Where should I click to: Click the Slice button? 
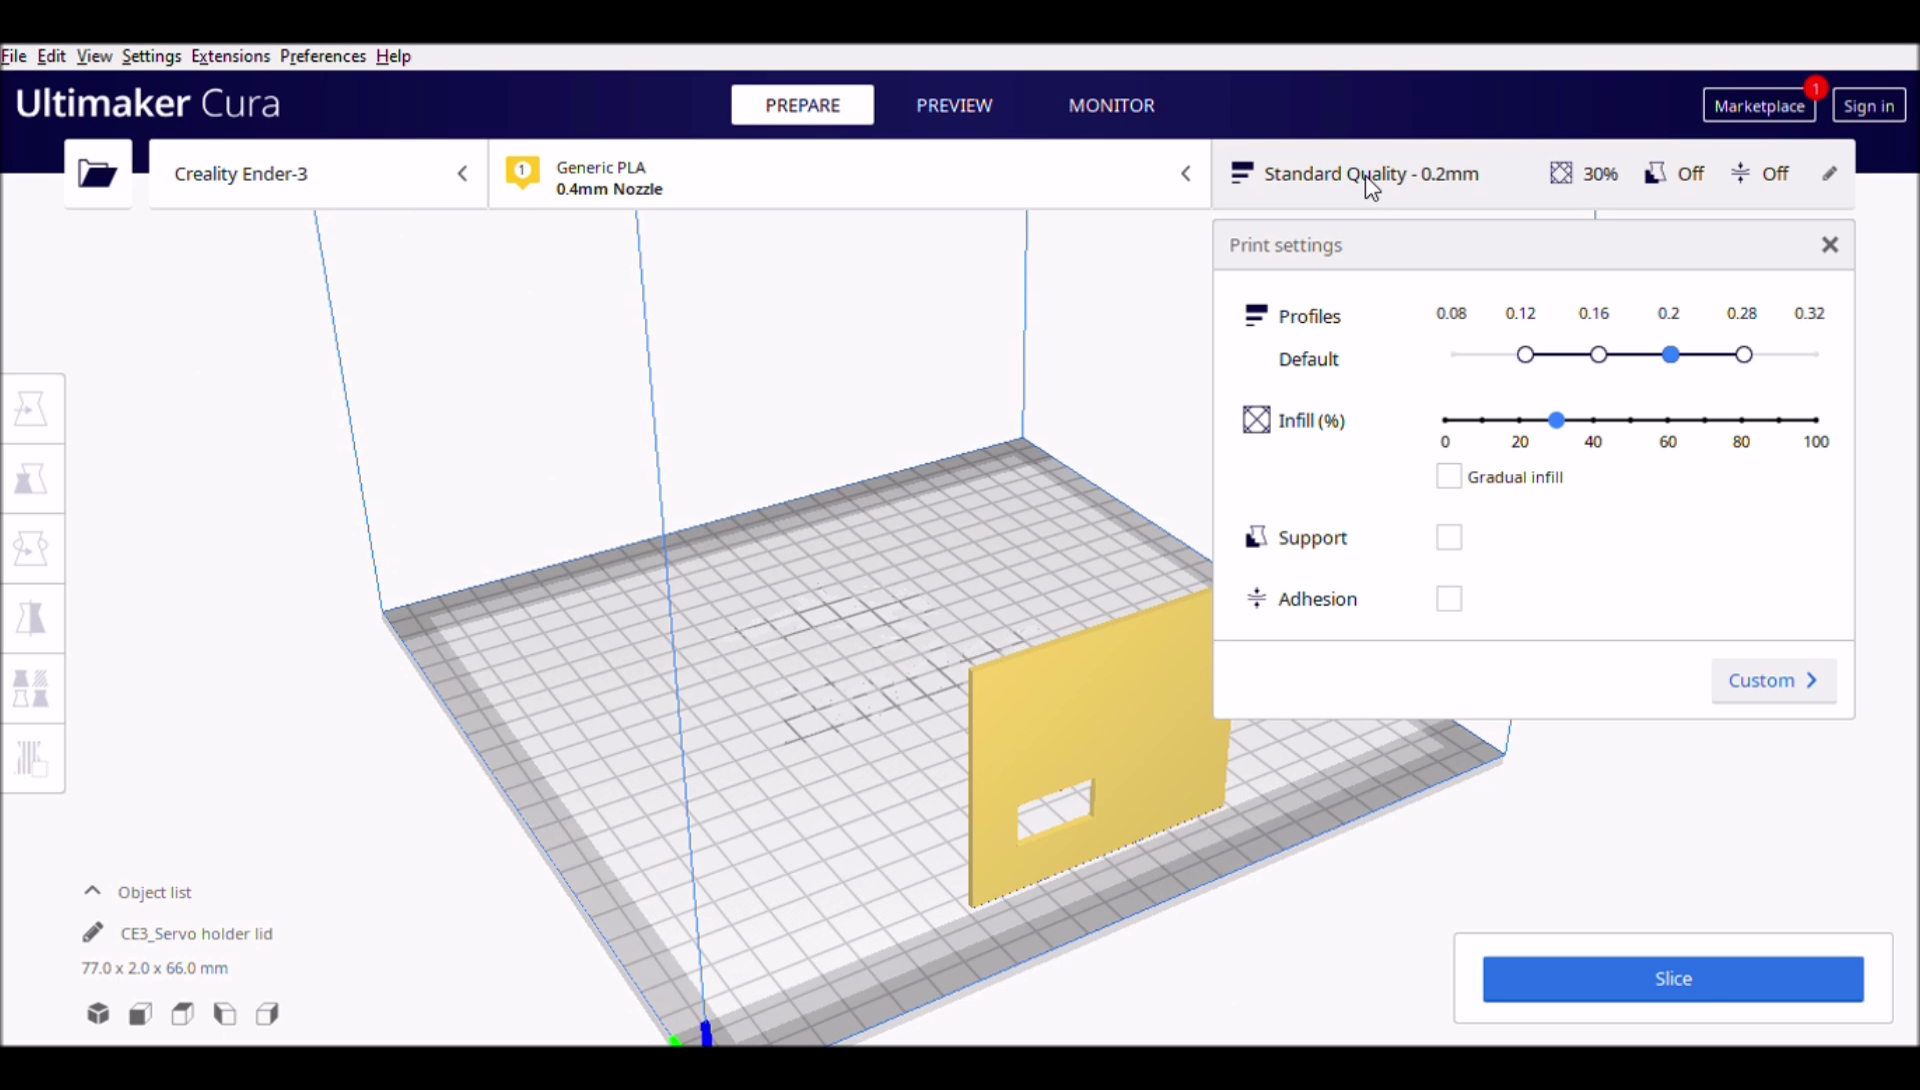1672,977
